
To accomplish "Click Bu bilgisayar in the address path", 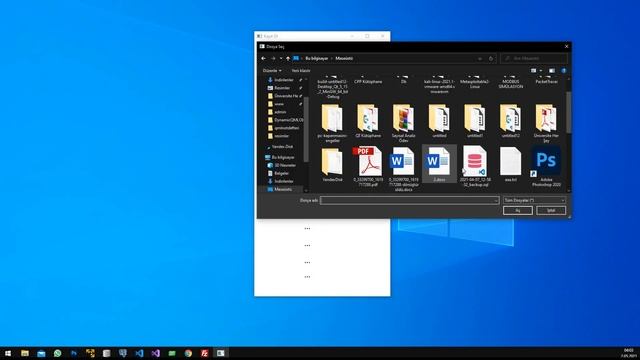I will tap(316, 58).
